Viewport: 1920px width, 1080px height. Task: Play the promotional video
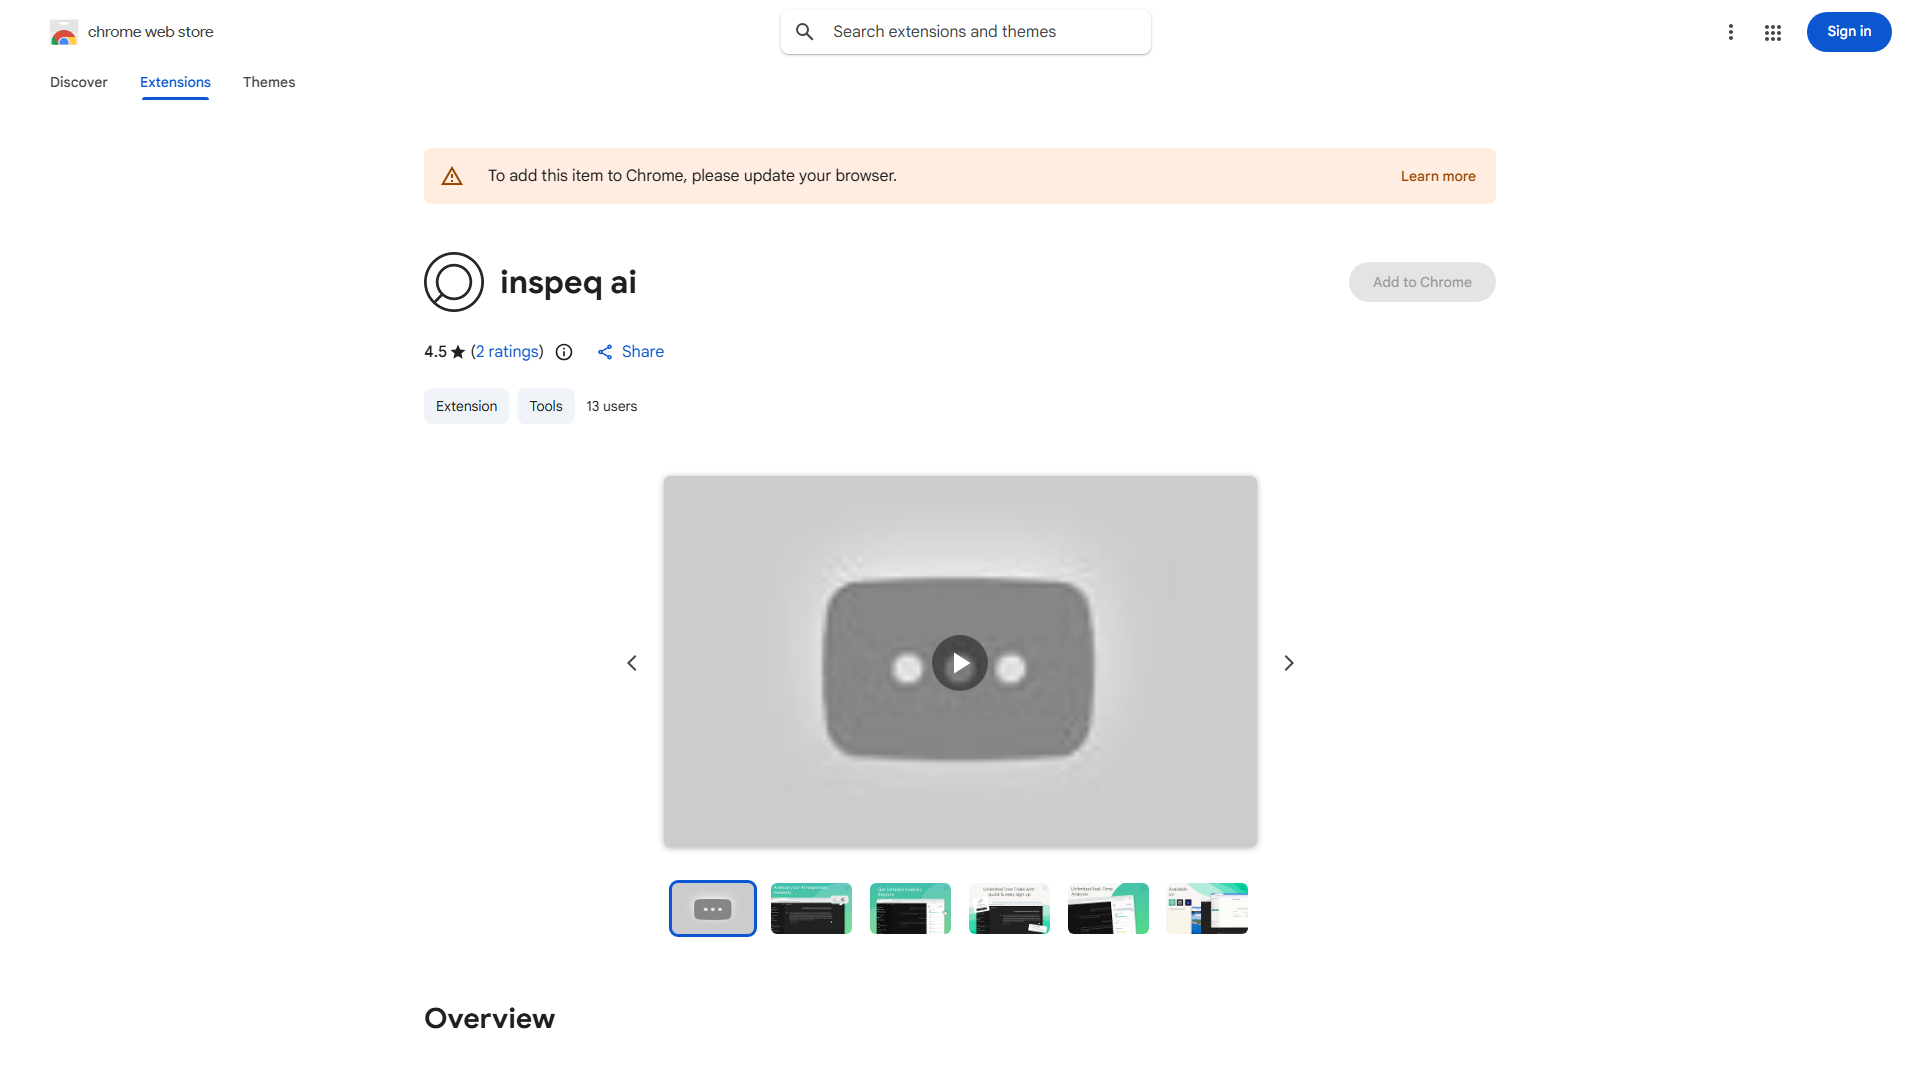(x=959, y=662)
